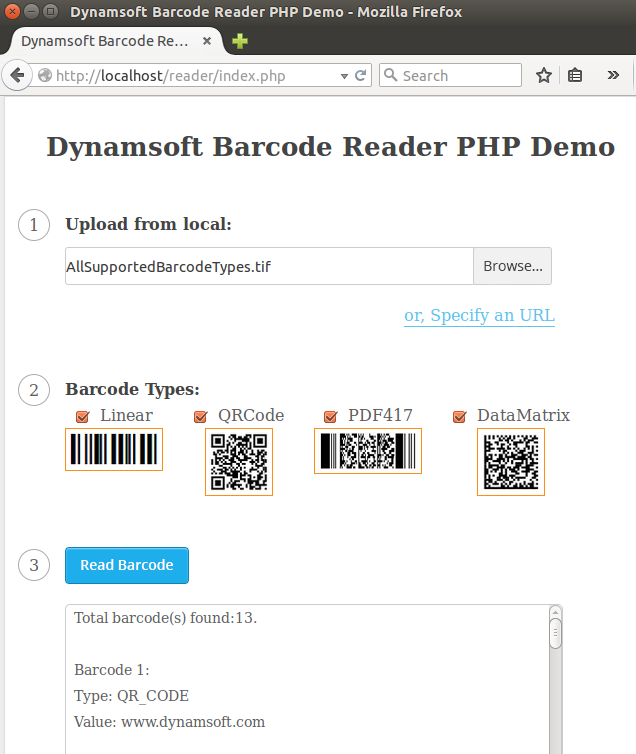Click the browser Back arrow button

coord(17,75)
